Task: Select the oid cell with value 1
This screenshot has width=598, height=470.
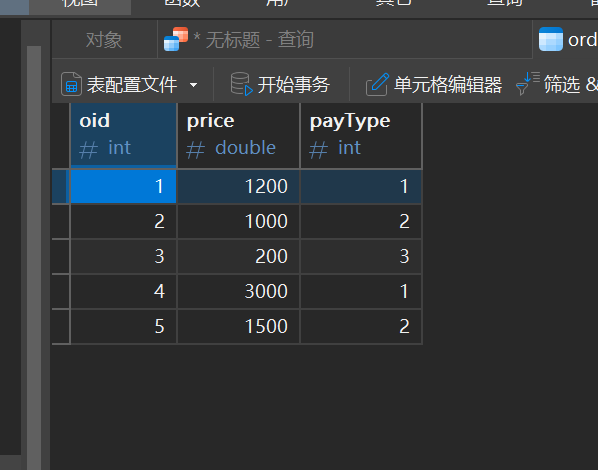Action: [124, 186]
